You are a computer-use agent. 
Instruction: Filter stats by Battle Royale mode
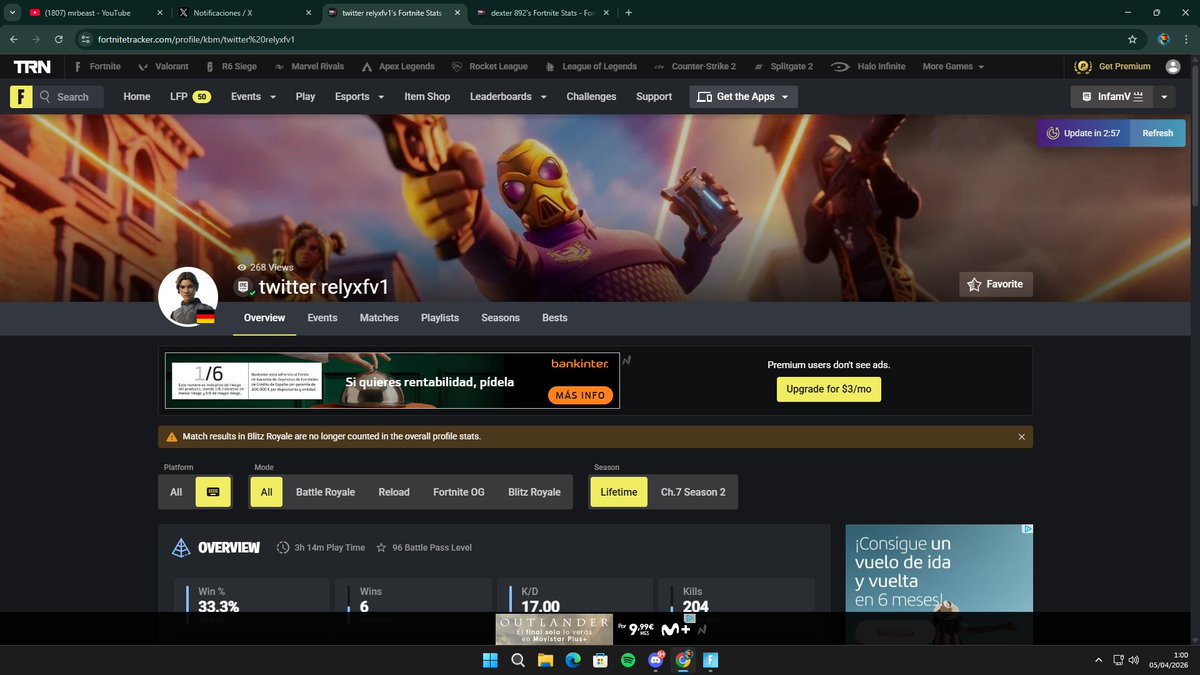[x=325, y=492]
